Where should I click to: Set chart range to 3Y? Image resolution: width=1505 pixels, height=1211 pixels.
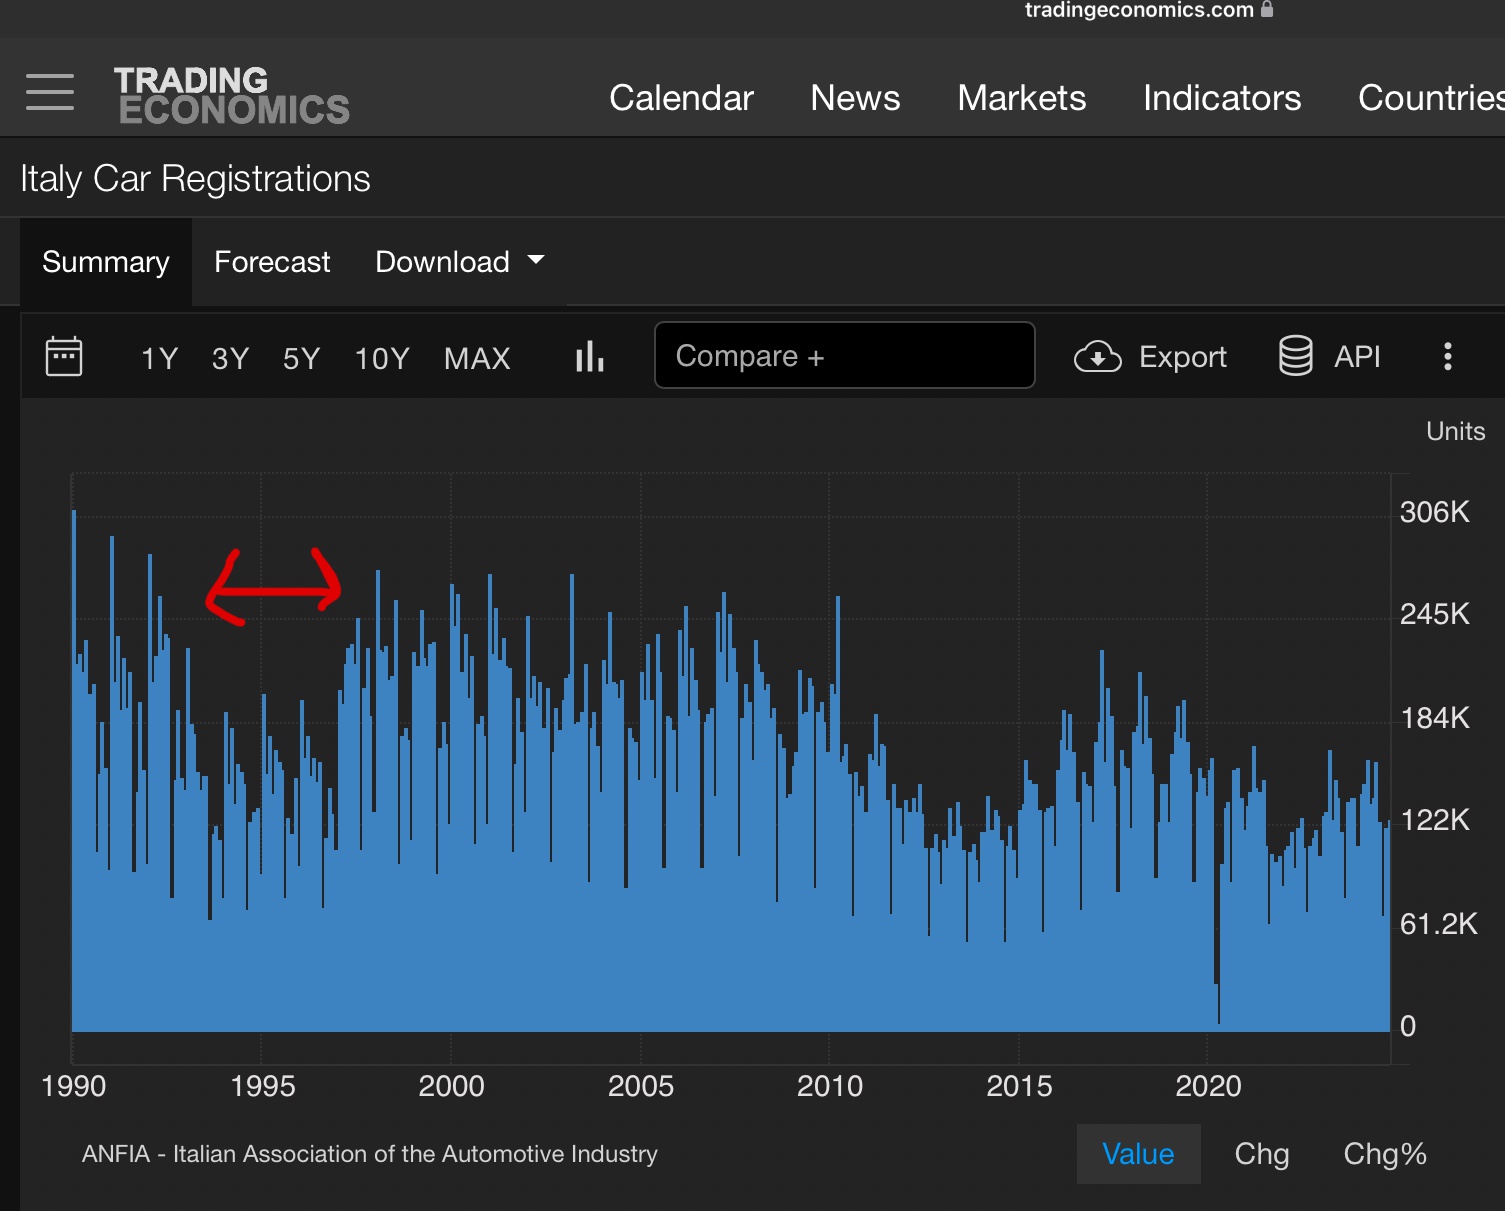230,358
